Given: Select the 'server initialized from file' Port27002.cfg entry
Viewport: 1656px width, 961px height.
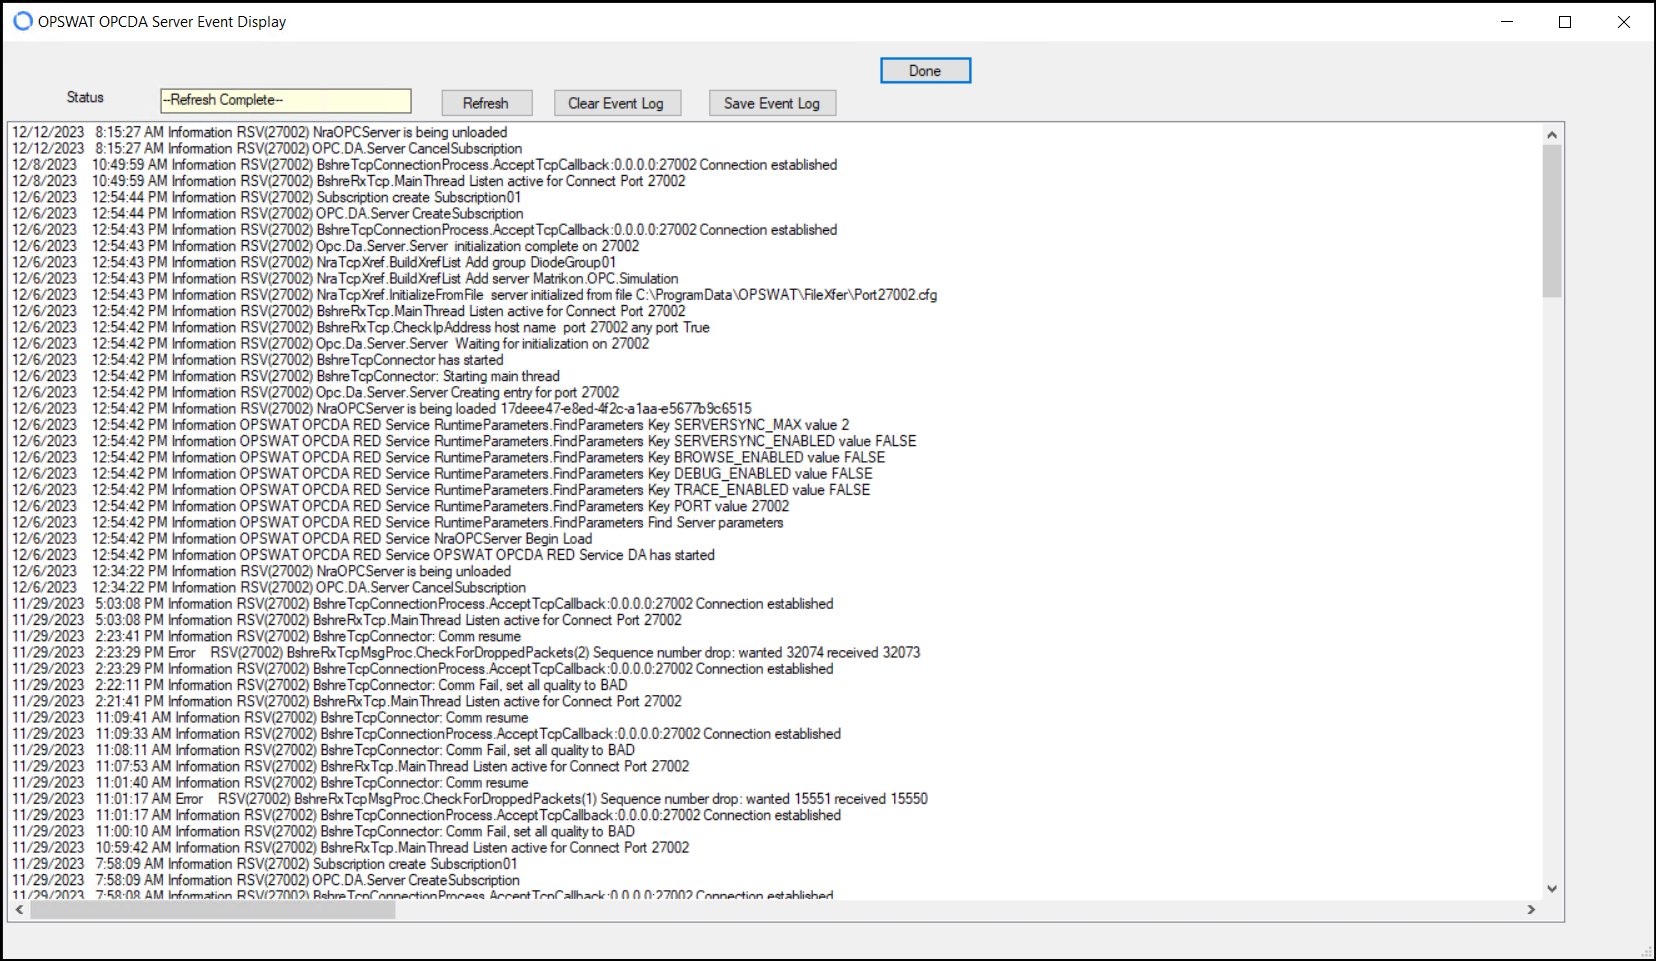Looking at the screenshot, I should (475, 295).
